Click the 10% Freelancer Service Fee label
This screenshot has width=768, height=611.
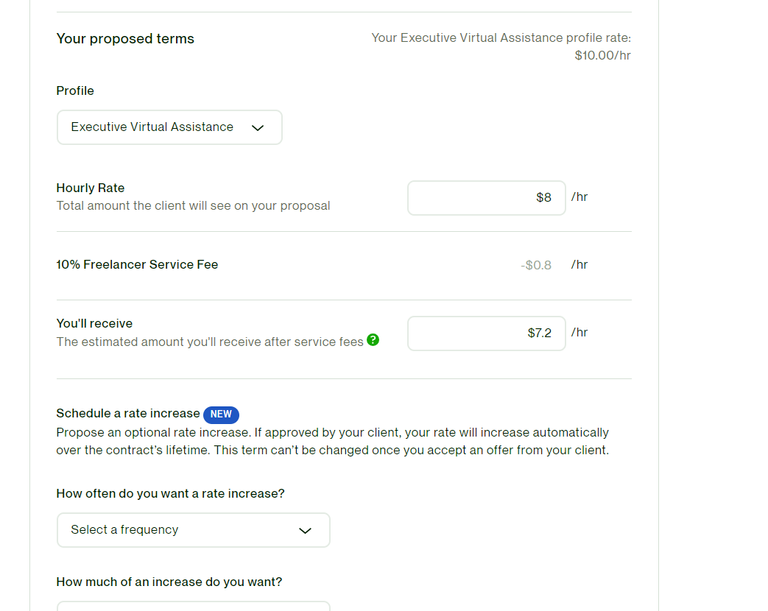pyautogui.click(x=137, y=265)
